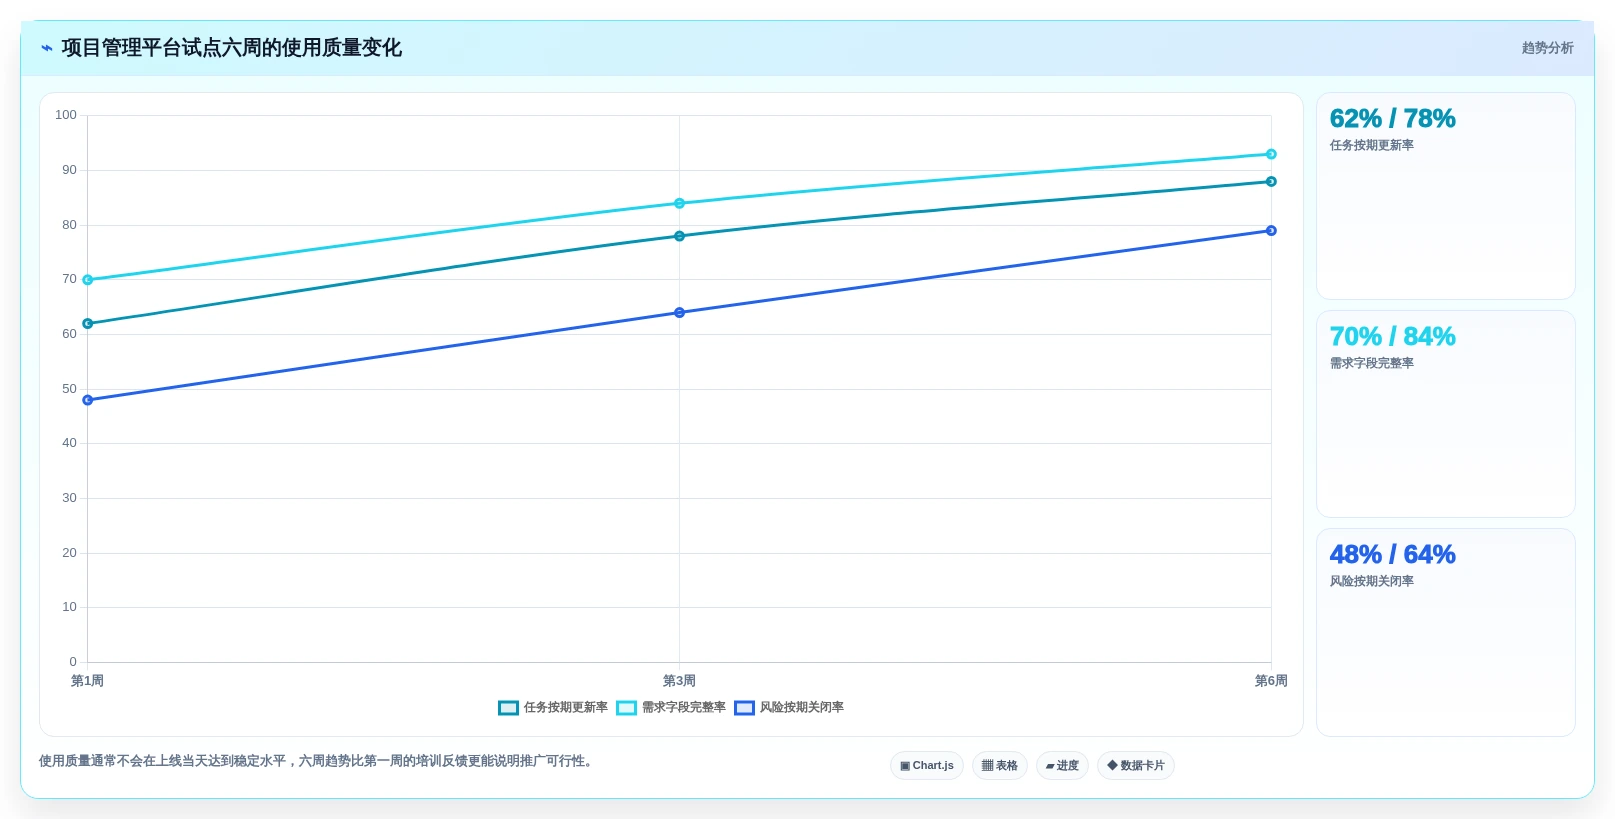Click 任务按期更新率 caption in first card
The width and height of the screenshot is (1615, 819).
coord(1371,146)
